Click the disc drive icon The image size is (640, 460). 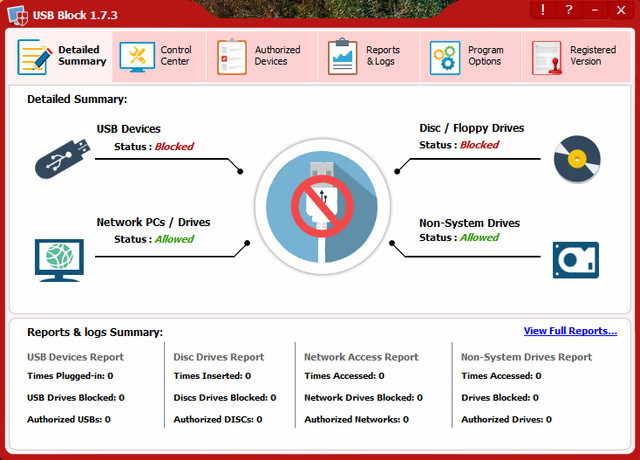[576, 157]
